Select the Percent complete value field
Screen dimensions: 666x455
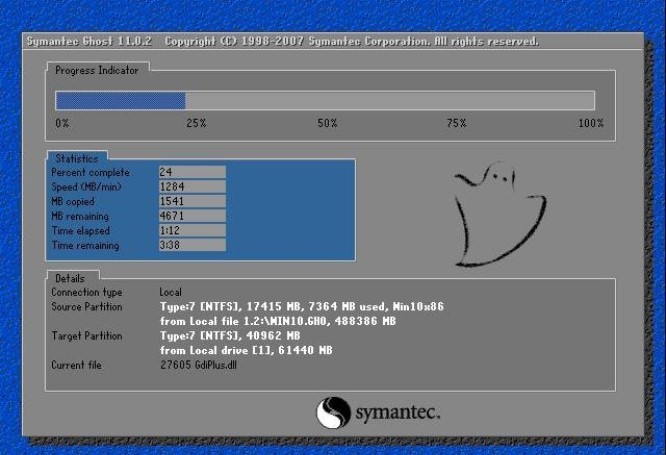point(191,172)
